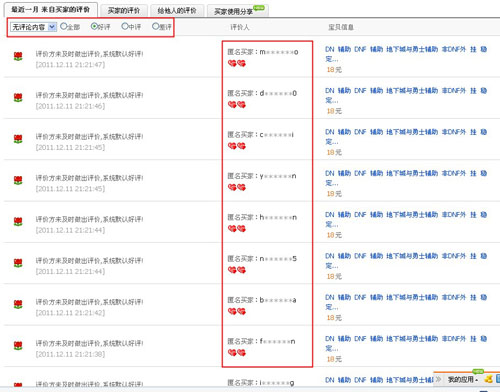The width and height of the screenshot is (500, 392).
Task: Open the product link in buyer d******0's row
Action: click(406, 95)
